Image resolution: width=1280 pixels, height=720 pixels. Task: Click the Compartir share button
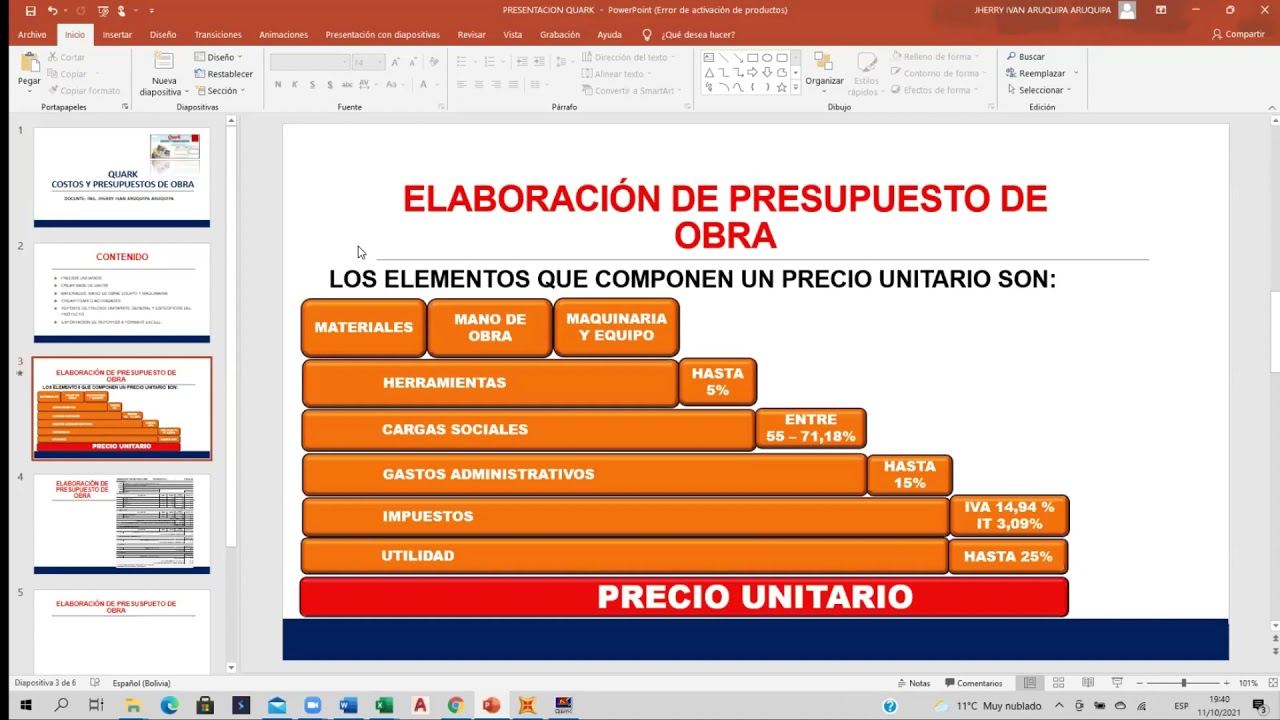click(x=1238, y=34)
